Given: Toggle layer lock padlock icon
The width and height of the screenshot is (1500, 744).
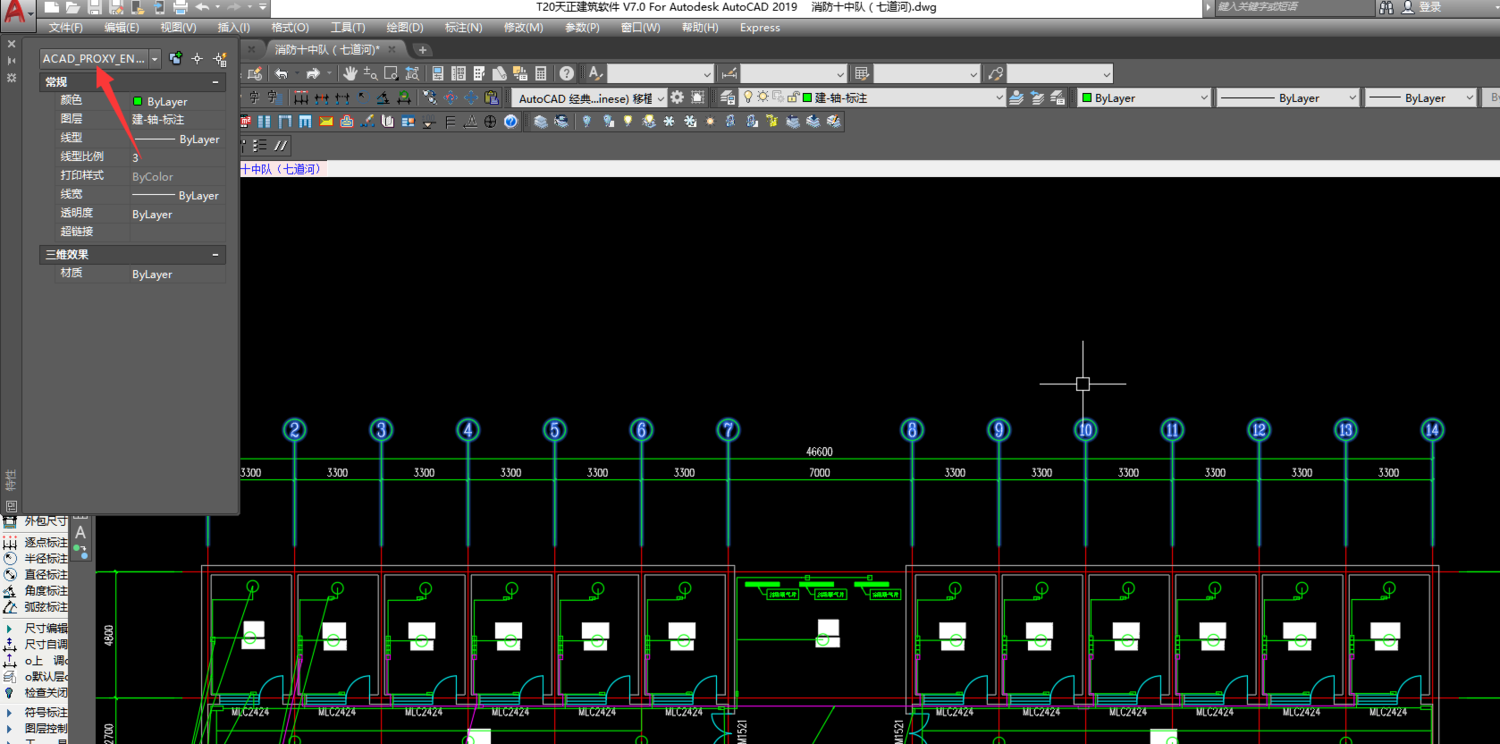Looking at the screenshot, I should click(792, 98).
